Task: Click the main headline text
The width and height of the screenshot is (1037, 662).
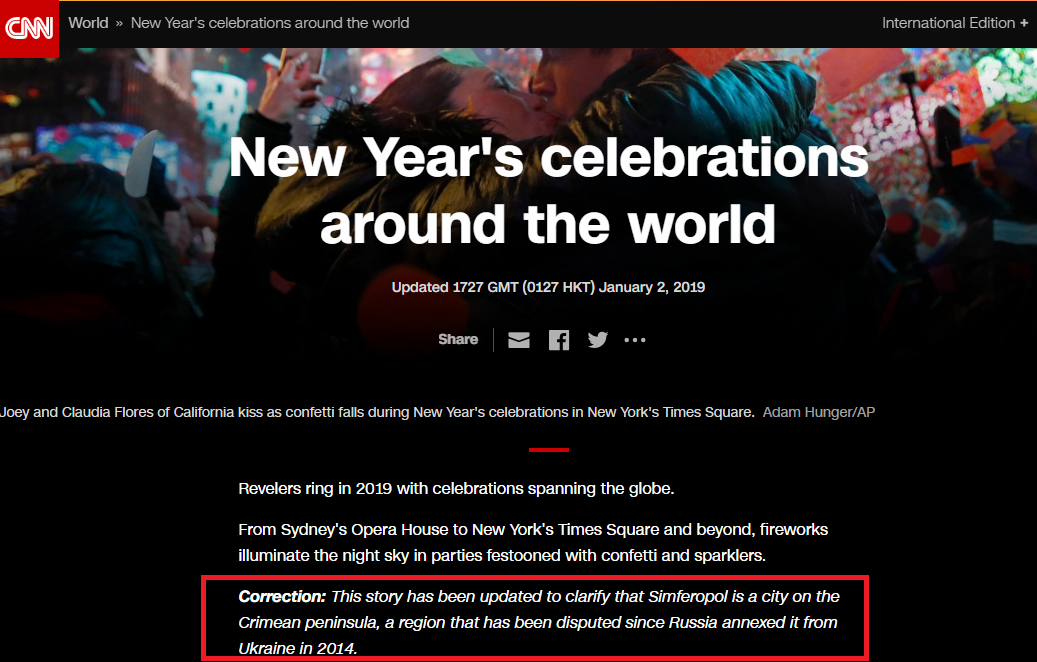Action: (x=548, y=190)
